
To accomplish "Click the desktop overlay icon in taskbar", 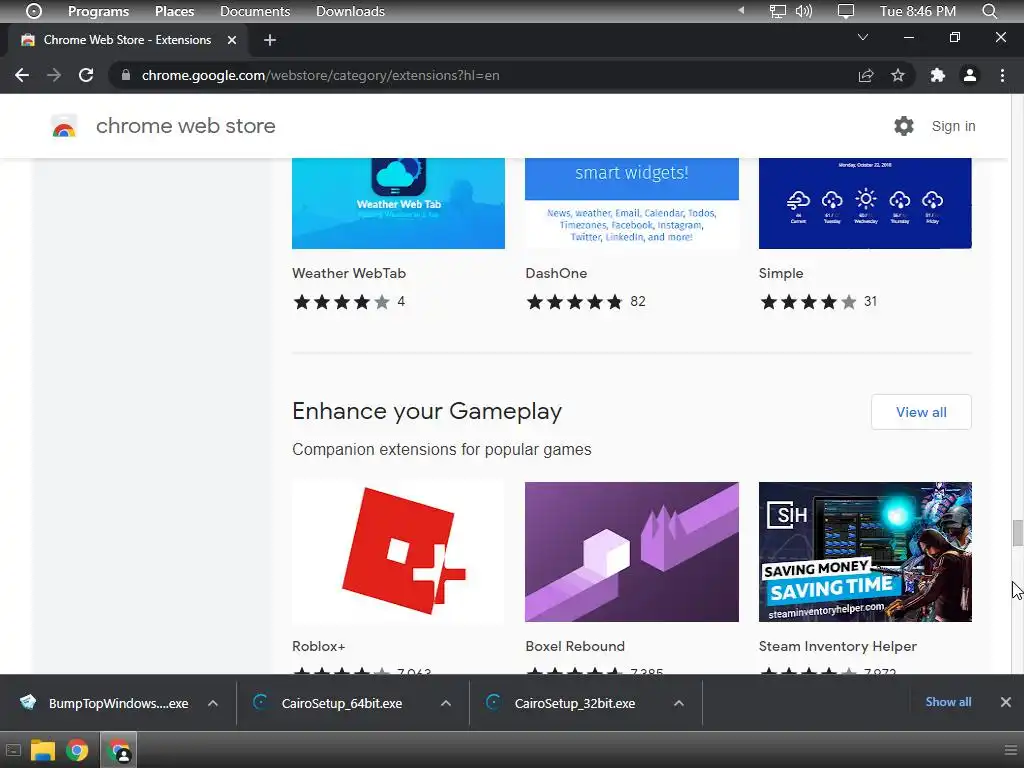I will click(13, 750).
